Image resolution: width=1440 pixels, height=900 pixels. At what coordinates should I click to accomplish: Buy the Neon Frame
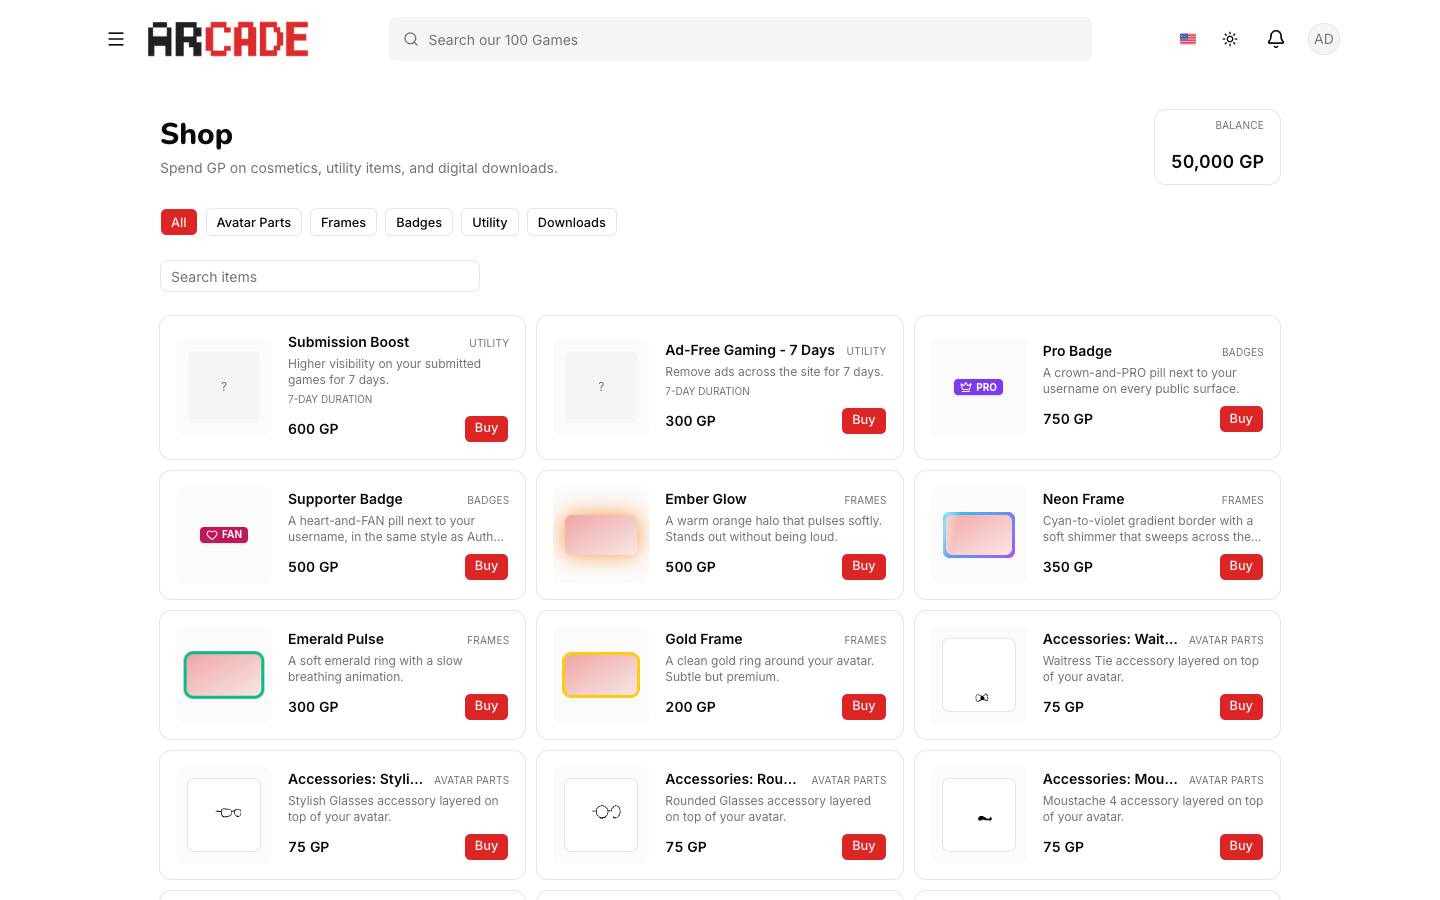pos(1241,566)
